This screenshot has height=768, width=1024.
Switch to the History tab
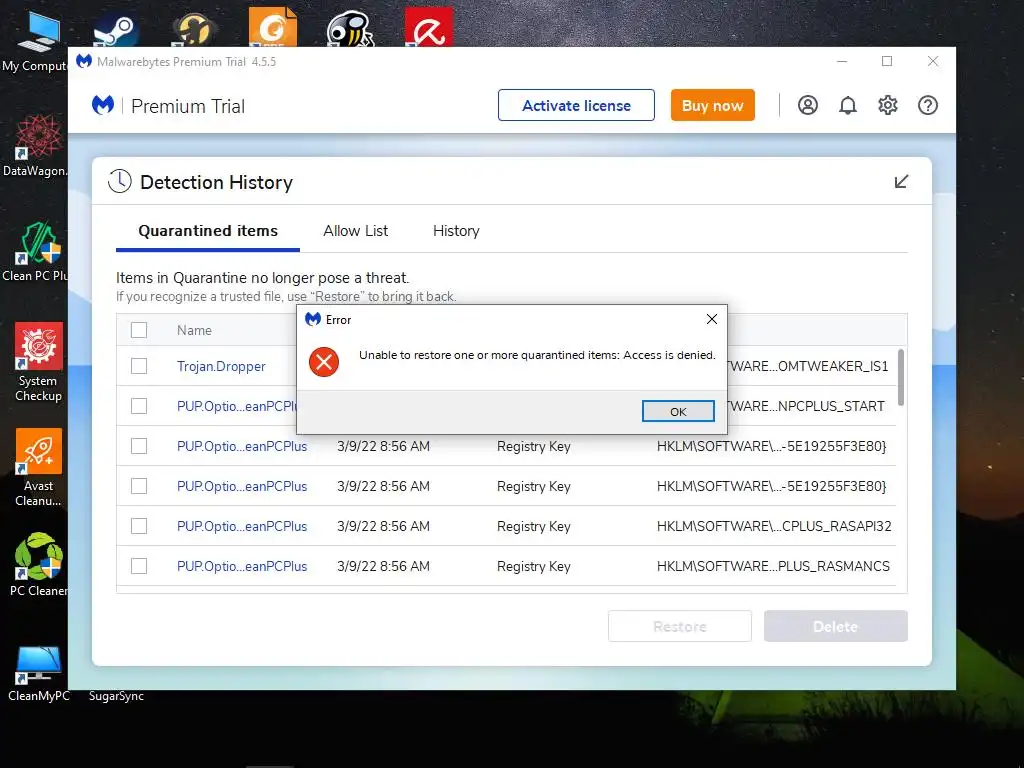pos(456,231)
